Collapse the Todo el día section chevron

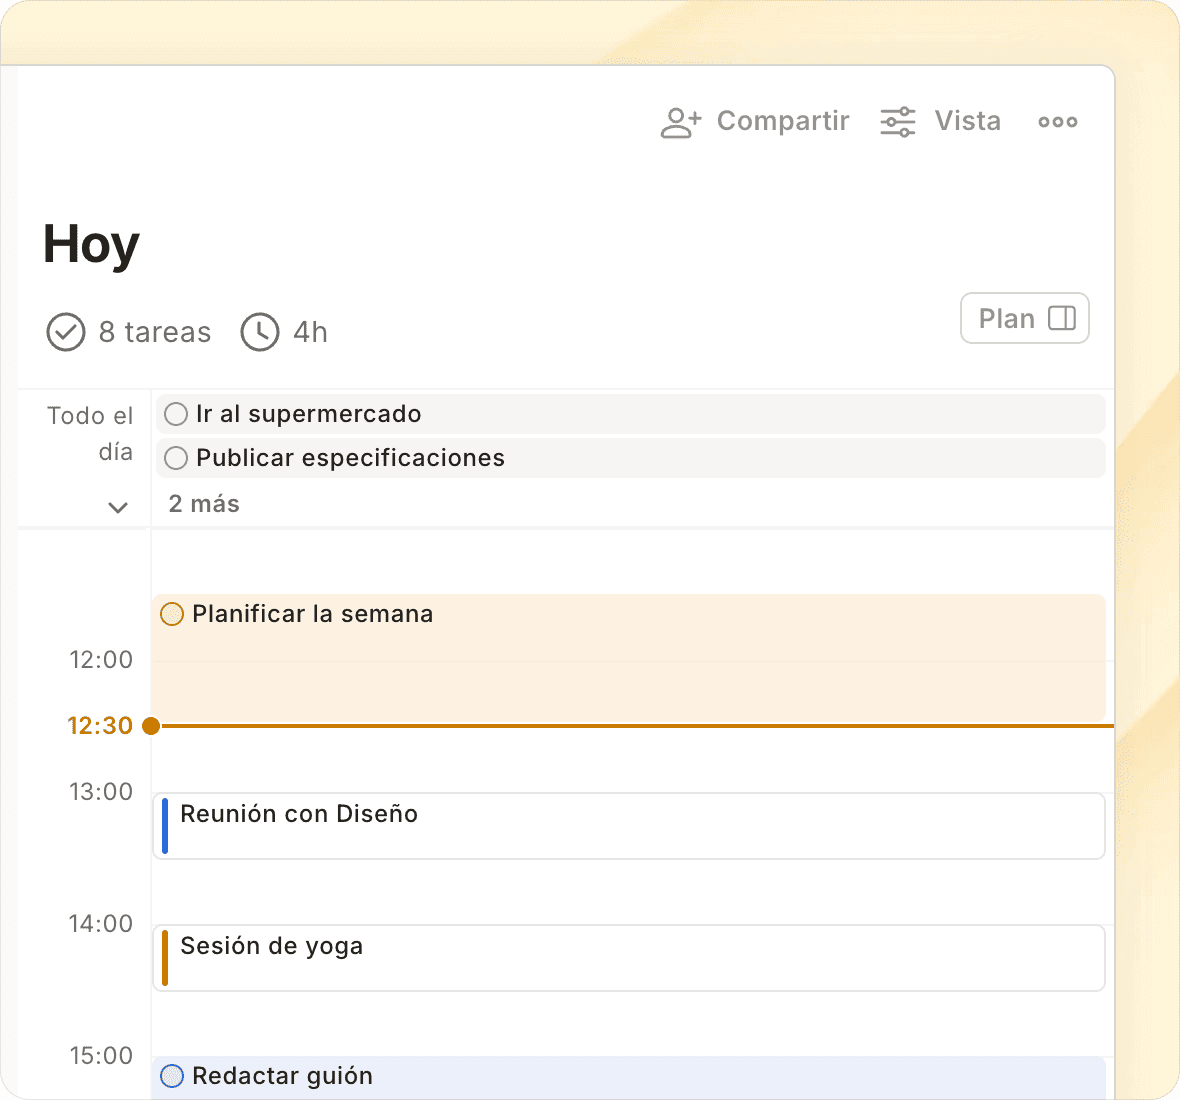pyautogui.click(x=118, y=507)
